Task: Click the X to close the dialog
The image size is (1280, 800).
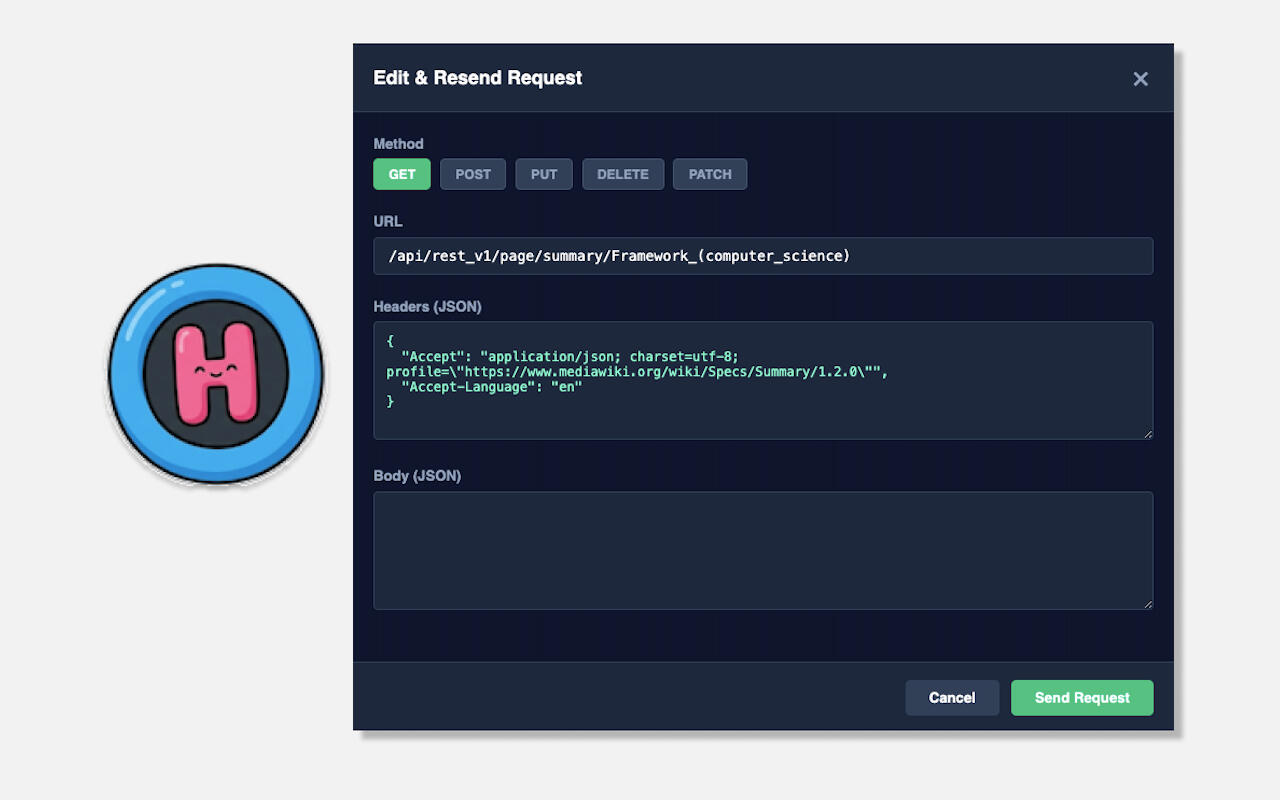Action: [x=1140, y=78]
